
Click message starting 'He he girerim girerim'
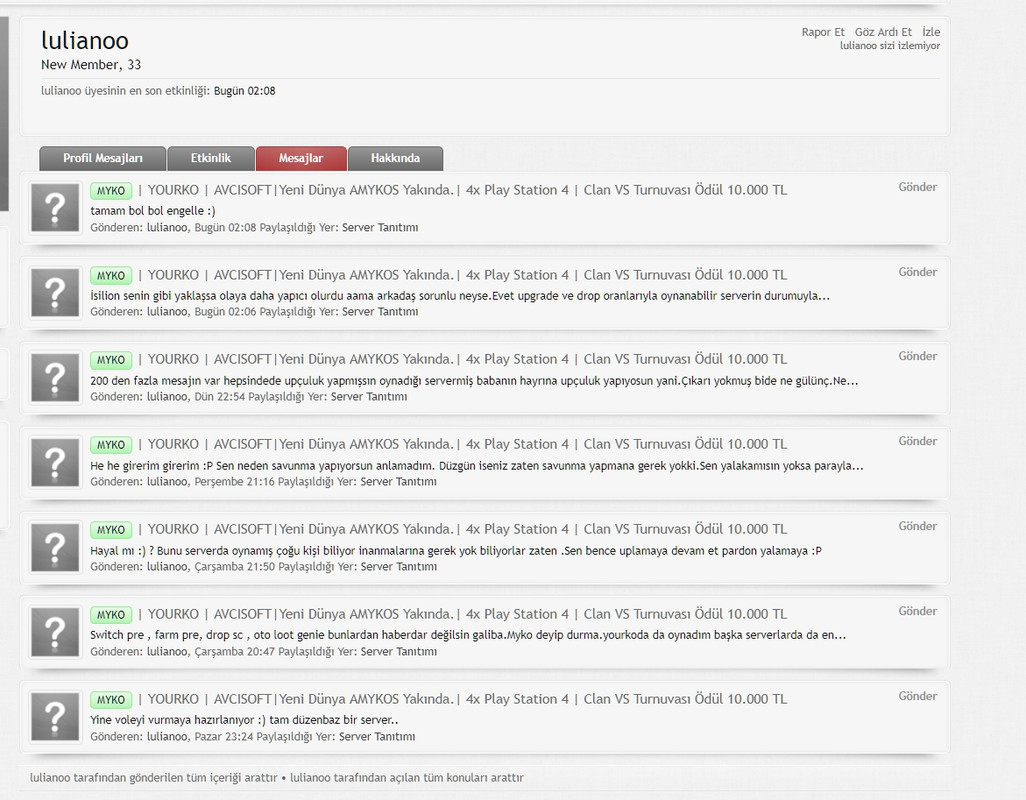click(x=477, y=466)
